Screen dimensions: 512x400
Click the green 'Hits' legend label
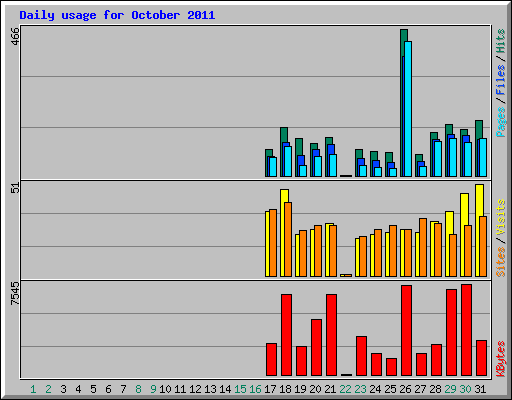pyautogui.click(x=501, y=41)
